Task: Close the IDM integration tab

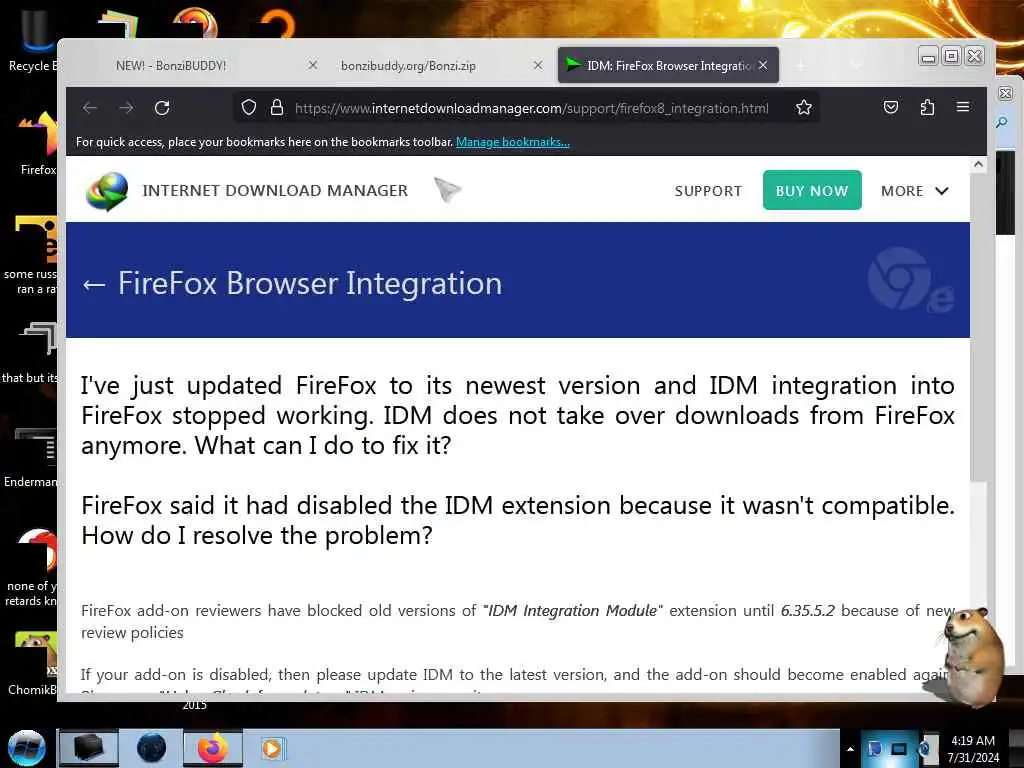Action: (x=763, y=65)
